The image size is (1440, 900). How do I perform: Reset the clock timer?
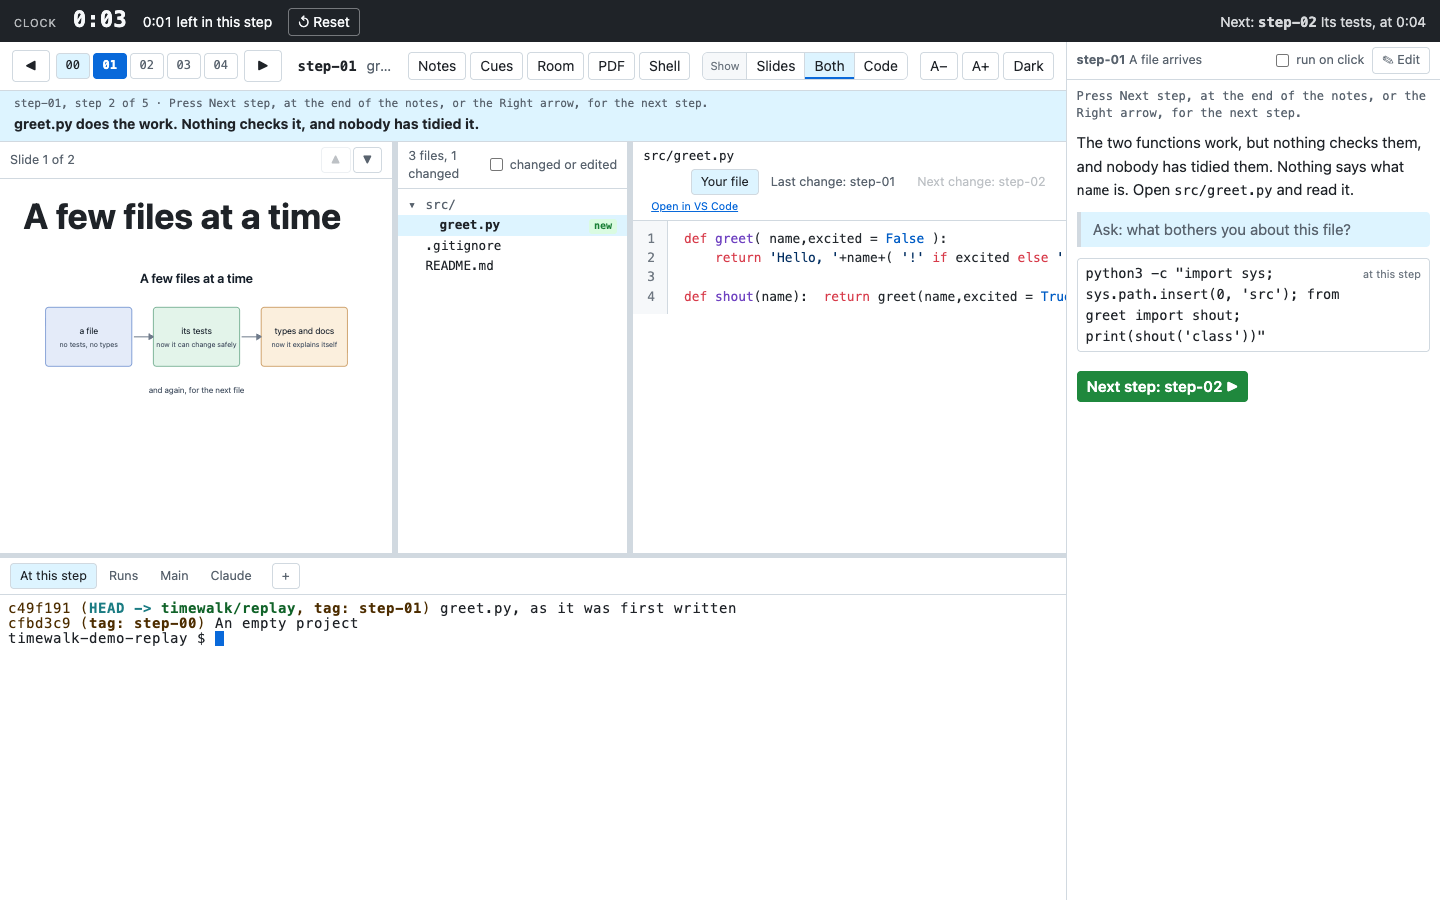click(x=324, y=22)
